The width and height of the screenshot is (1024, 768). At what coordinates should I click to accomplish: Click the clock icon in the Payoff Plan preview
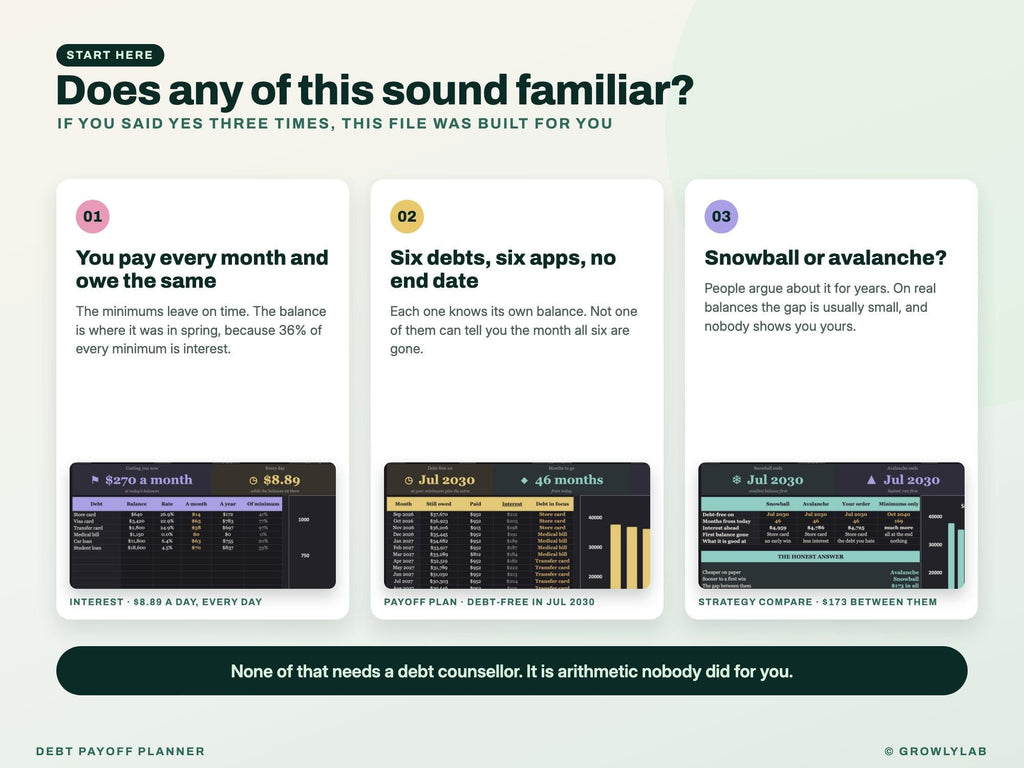[409, 481]
